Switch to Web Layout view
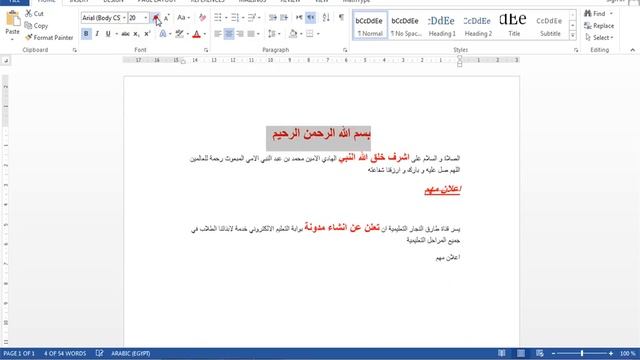This screenshot has height=360, width=640. pos(540,353)
